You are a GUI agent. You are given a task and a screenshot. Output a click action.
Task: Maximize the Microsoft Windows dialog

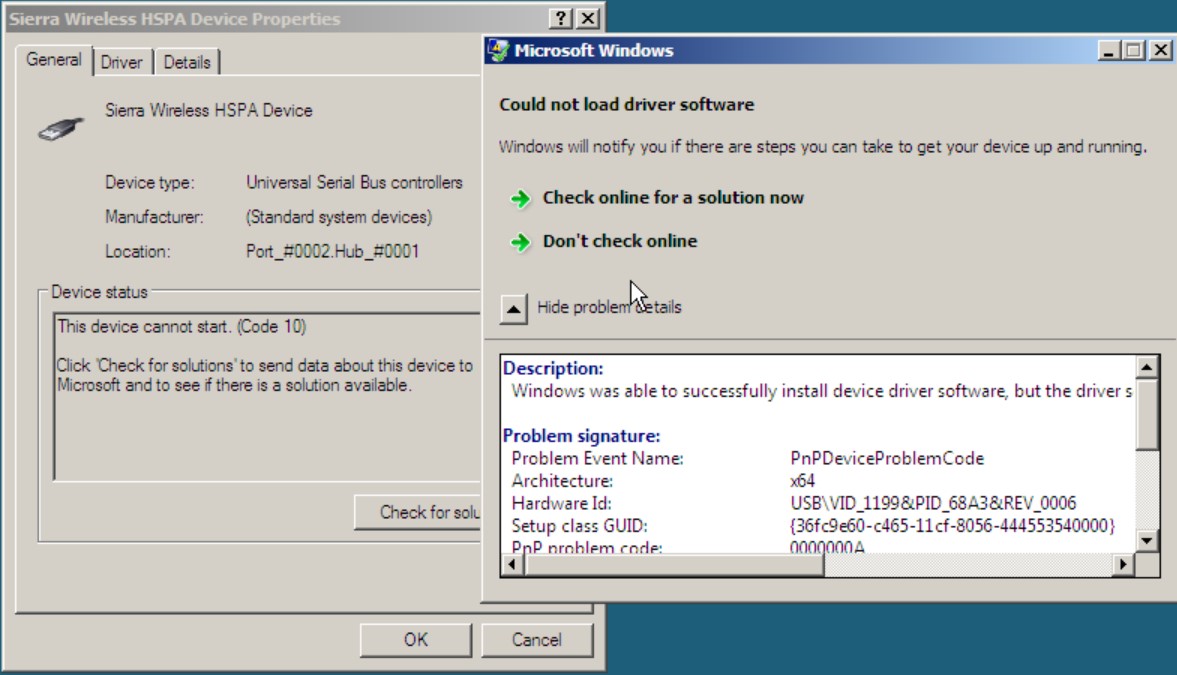coord(1134,51)
